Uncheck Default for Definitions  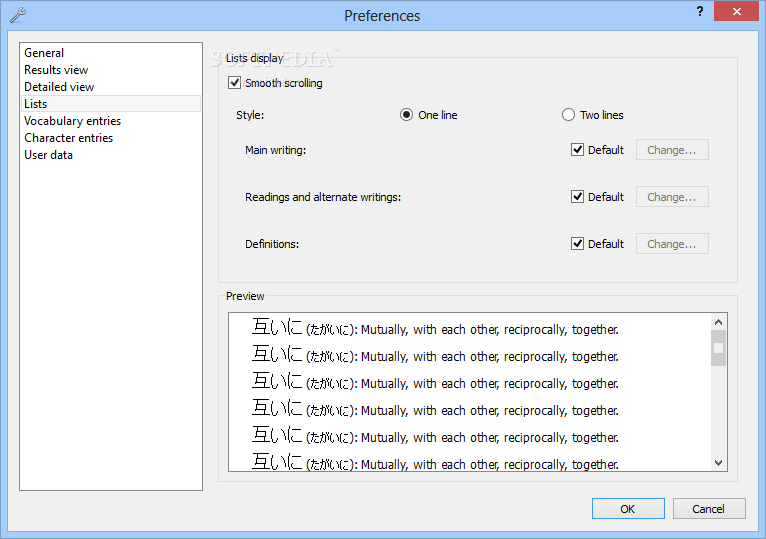coord(577,243)
